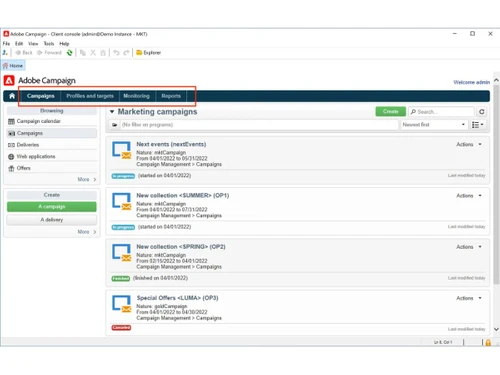This screenshot has width=500, height=375.
Task: Click the copy icon in toolbar
Action: pyautogui.click(x=83, y=53)
